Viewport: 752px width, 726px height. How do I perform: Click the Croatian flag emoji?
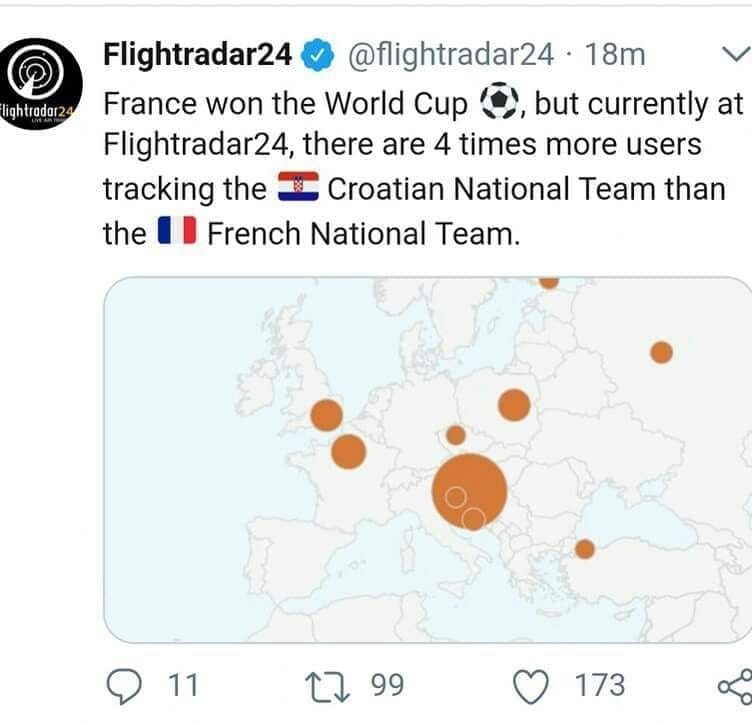pos(296,188)
